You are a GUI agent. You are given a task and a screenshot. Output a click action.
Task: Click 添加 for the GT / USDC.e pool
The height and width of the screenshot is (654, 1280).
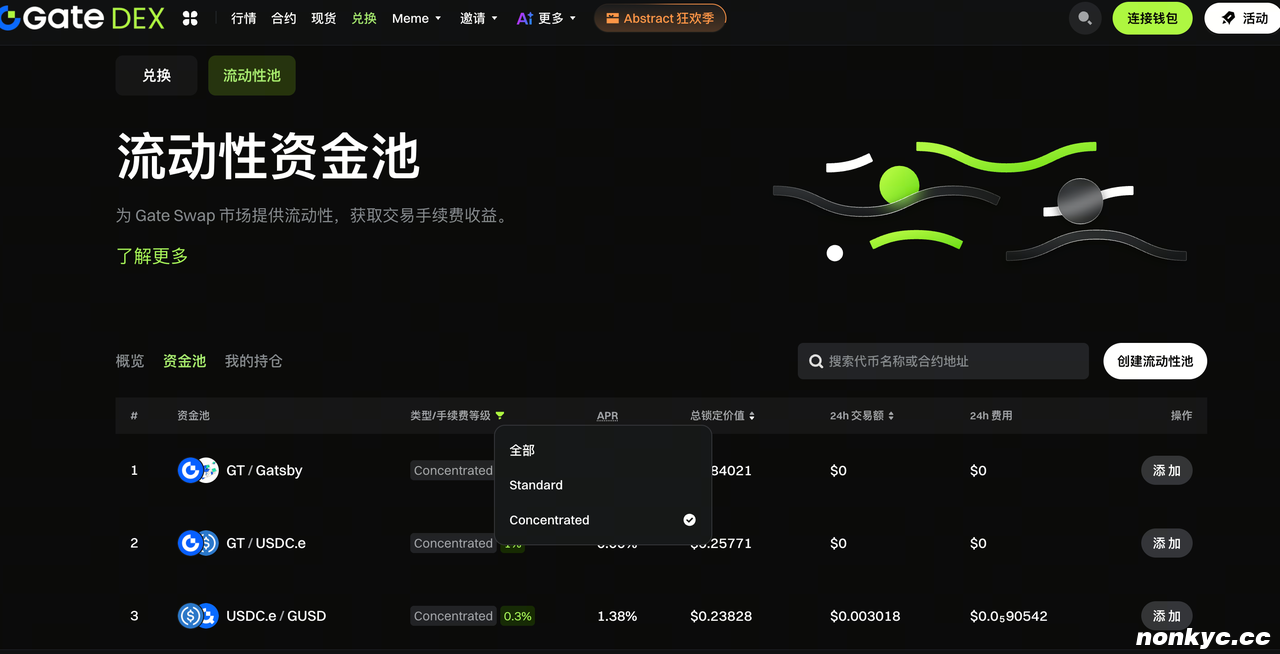(1167, 543)
